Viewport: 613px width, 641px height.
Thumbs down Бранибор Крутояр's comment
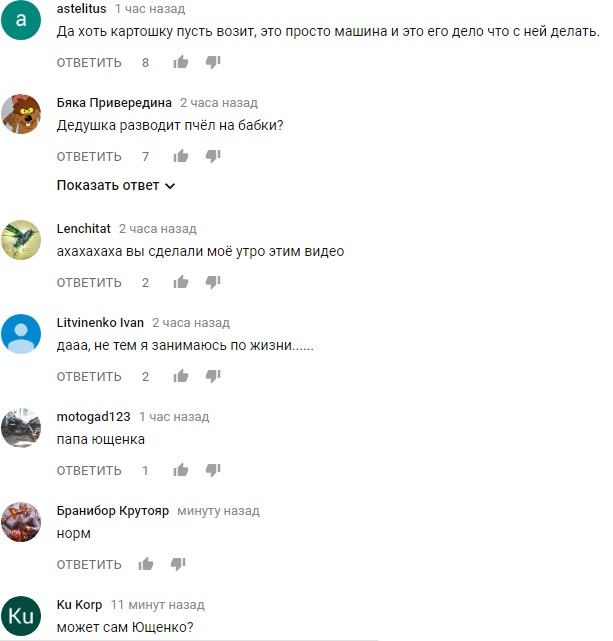(x=178, y=564)
